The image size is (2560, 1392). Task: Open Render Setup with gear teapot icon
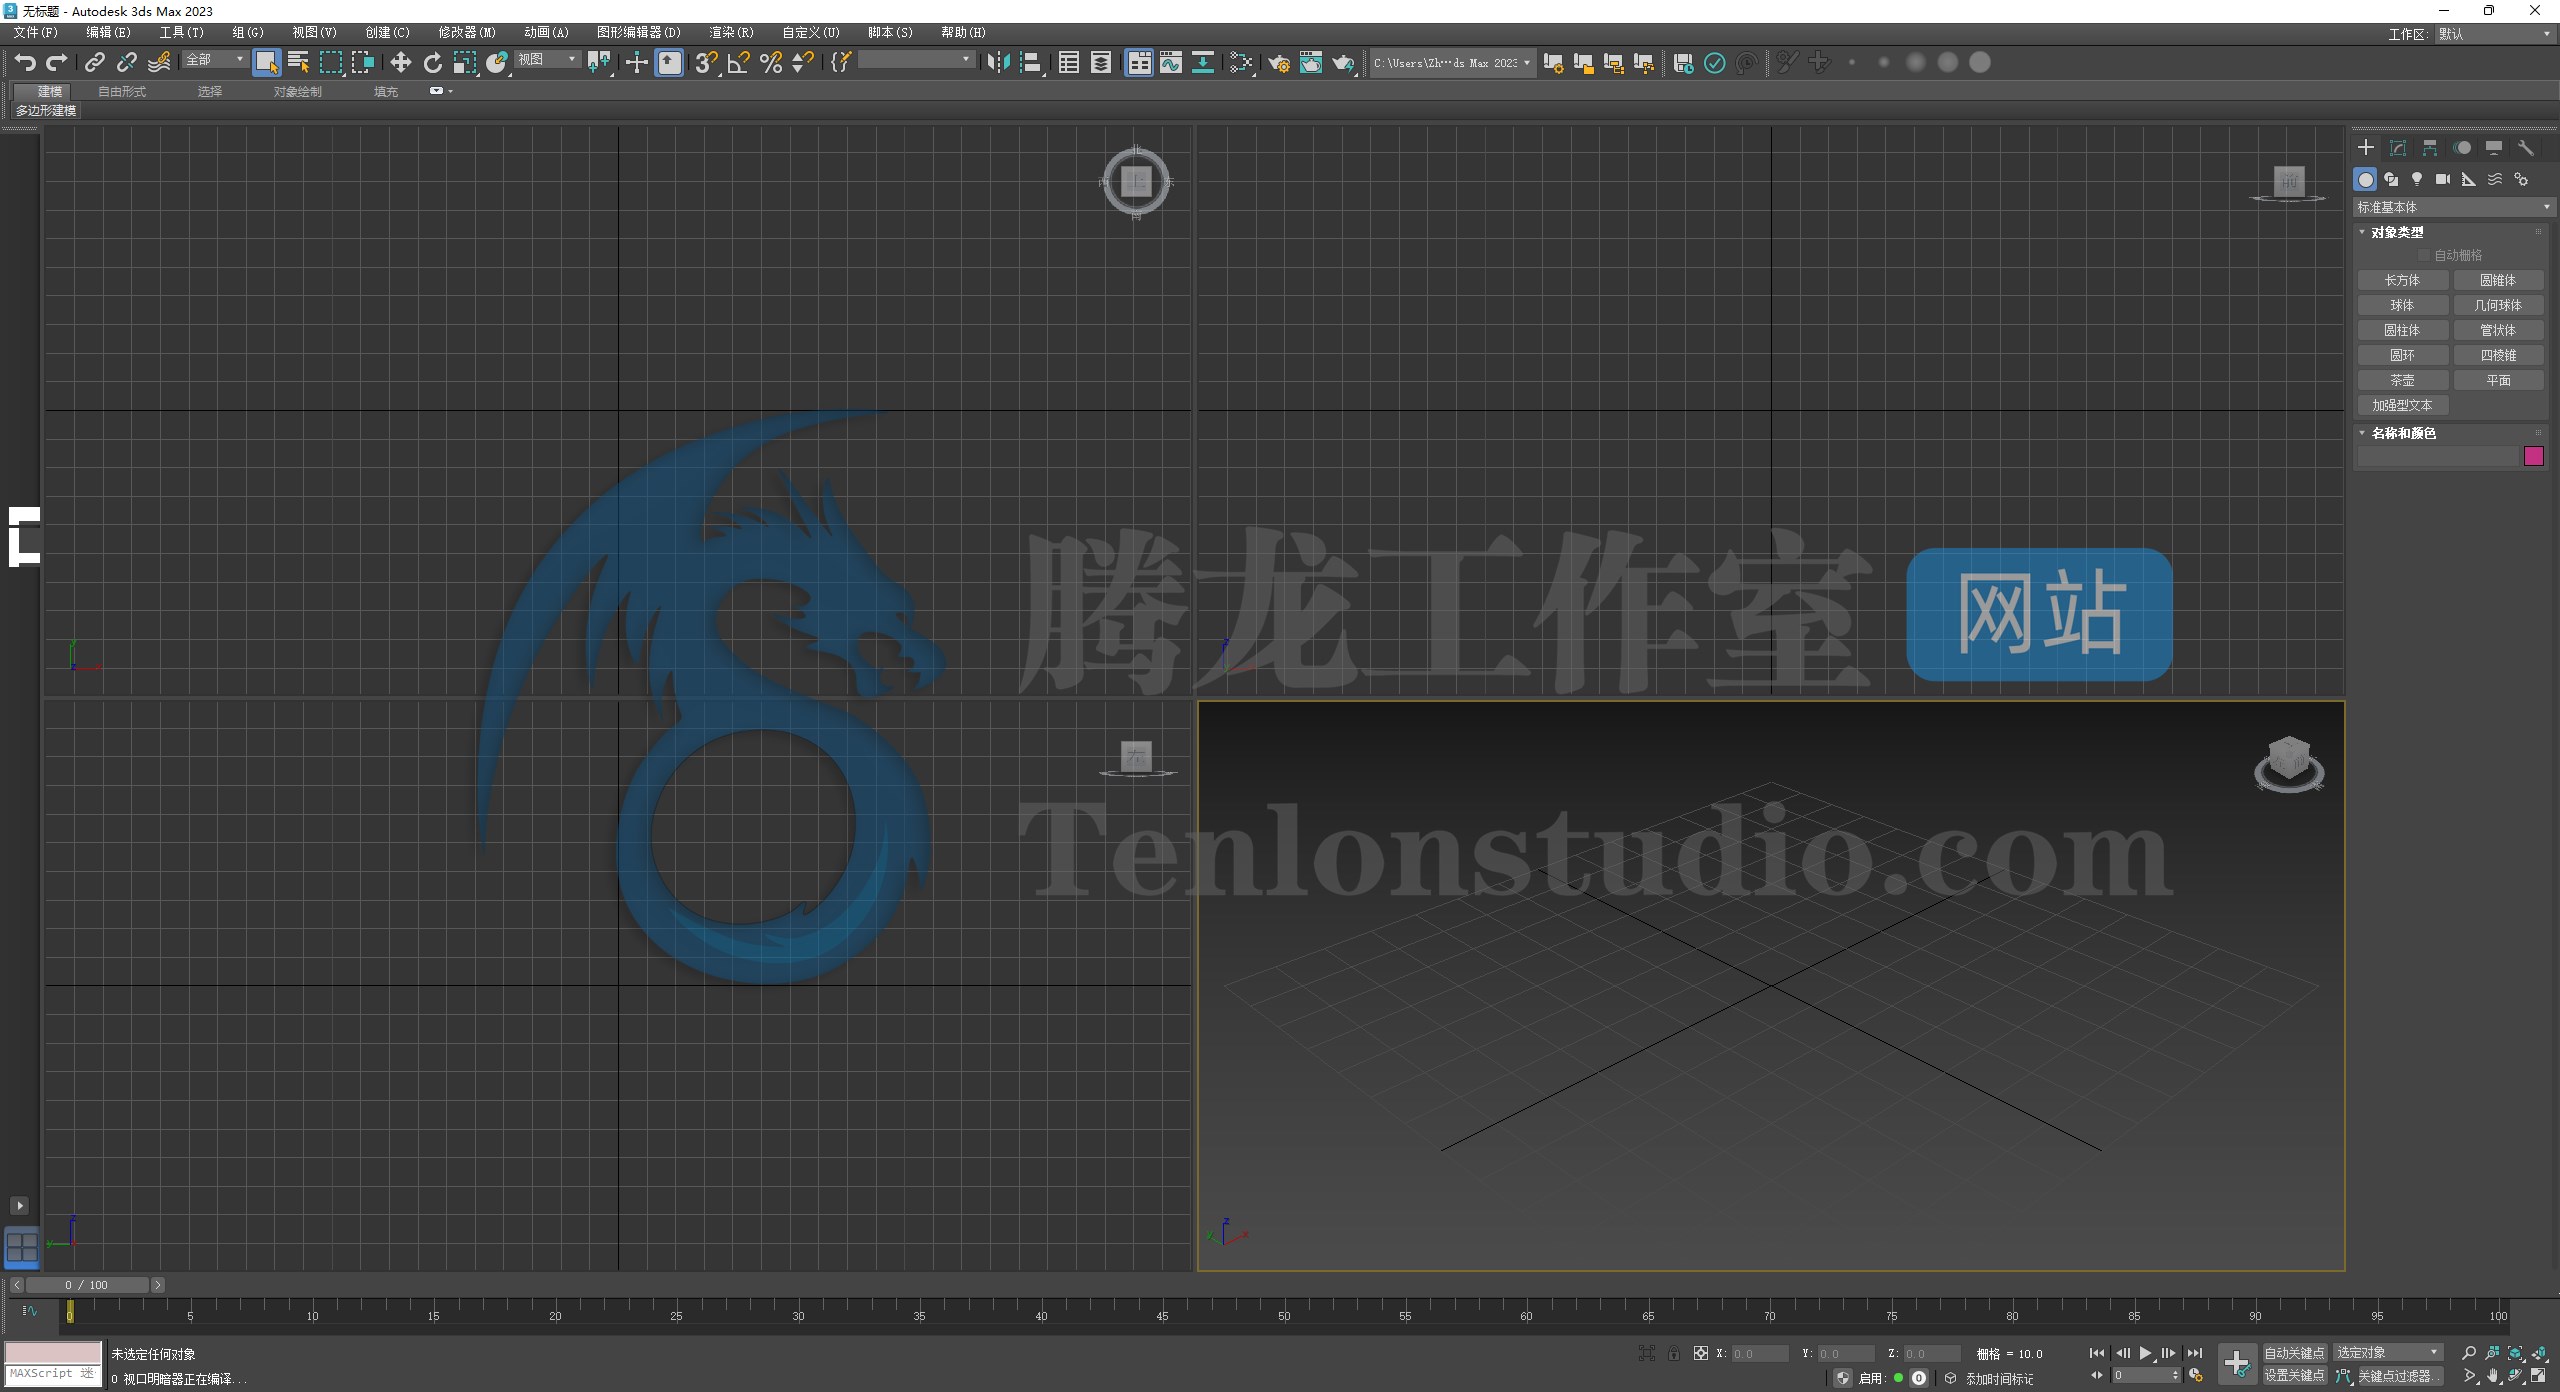click(1279, 63)
